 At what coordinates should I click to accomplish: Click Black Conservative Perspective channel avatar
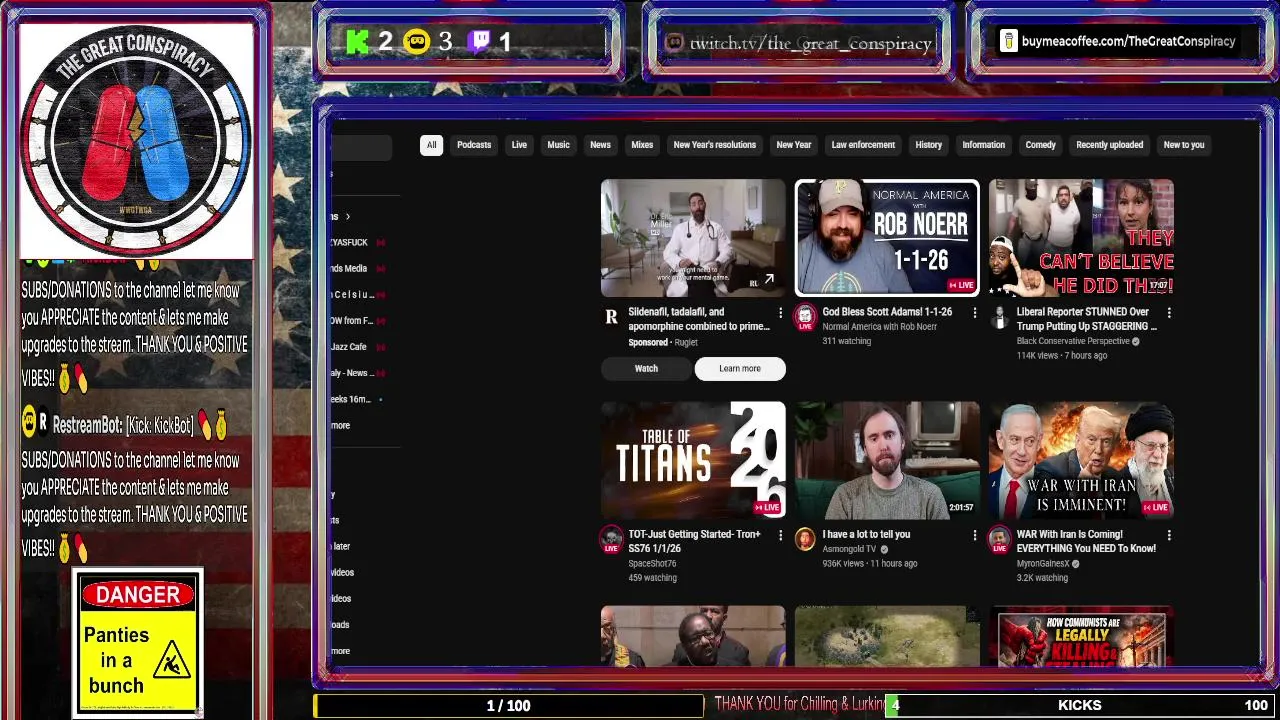click(x=999, y=318)
